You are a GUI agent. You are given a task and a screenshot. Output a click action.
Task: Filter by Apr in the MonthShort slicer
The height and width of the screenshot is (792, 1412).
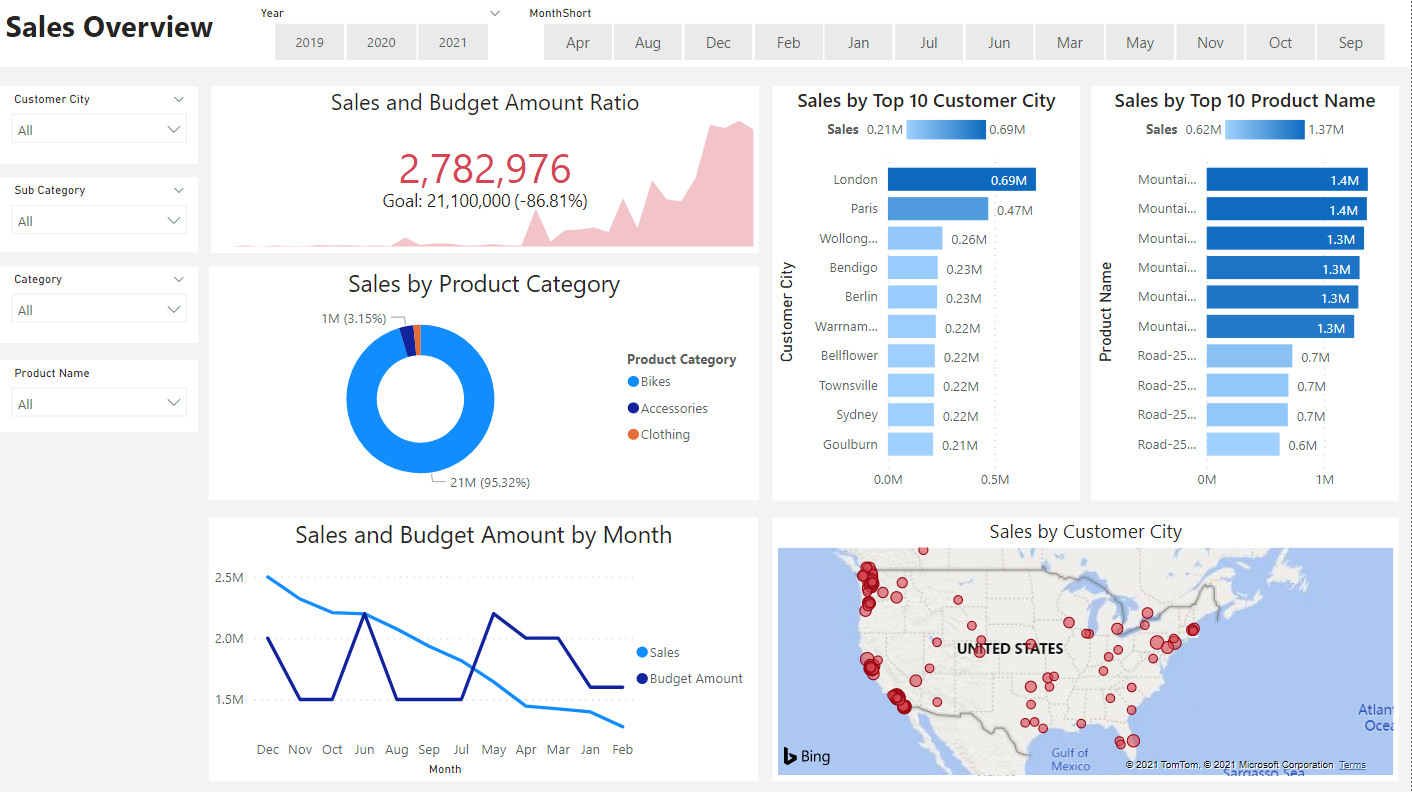(577, 42)
